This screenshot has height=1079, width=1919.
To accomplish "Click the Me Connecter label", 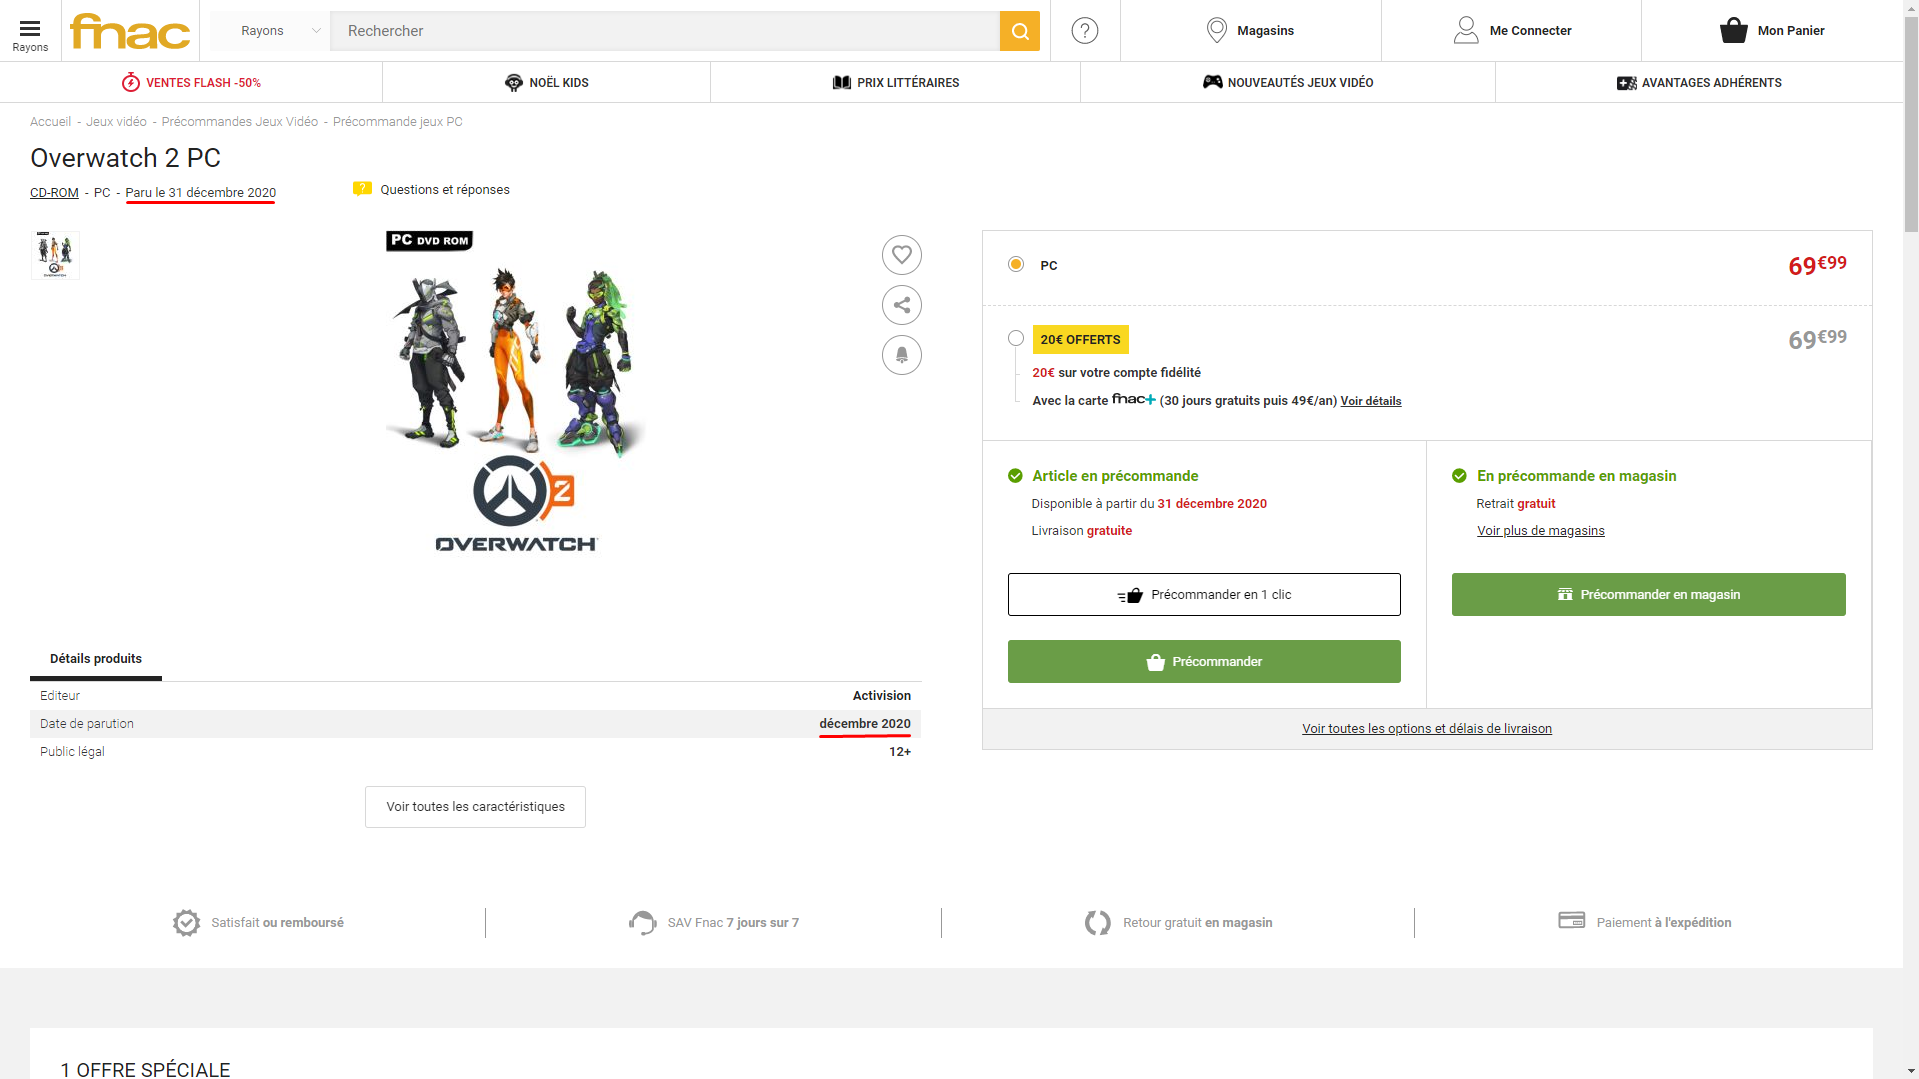I will click(1530, 31).
